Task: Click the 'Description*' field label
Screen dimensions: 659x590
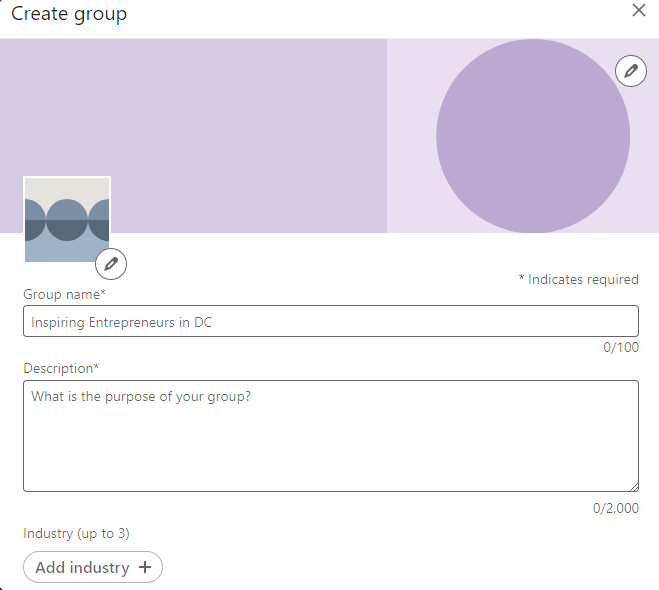Action: (61, 368)
